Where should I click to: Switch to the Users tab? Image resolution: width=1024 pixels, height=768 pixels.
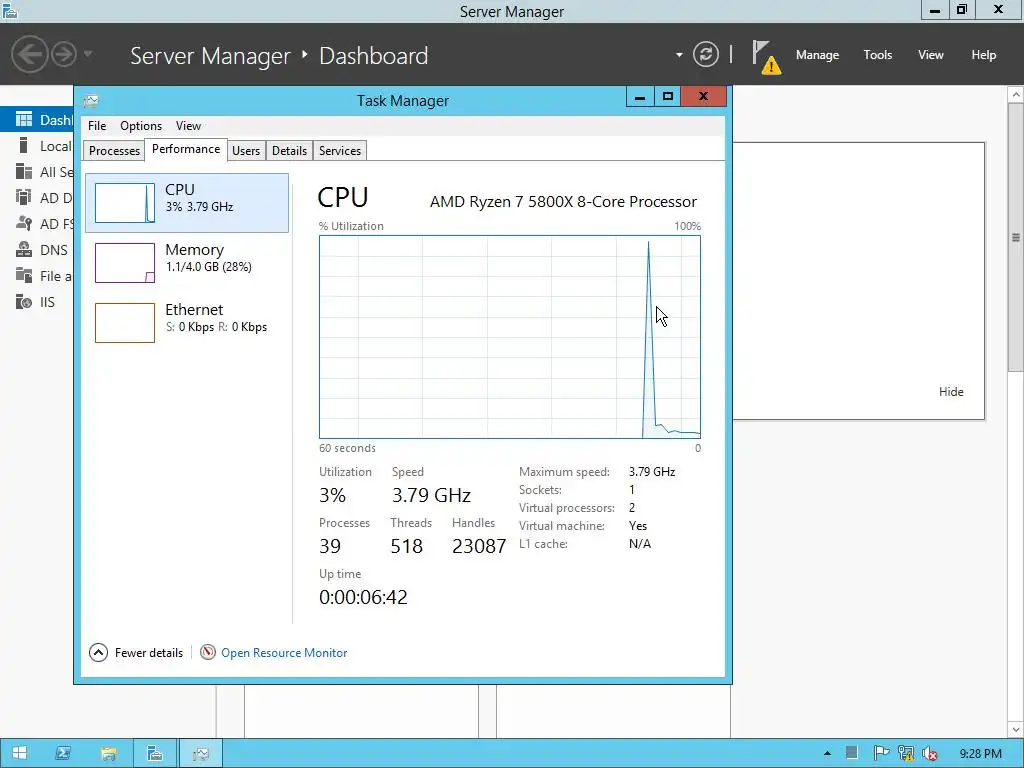(246, 151)
